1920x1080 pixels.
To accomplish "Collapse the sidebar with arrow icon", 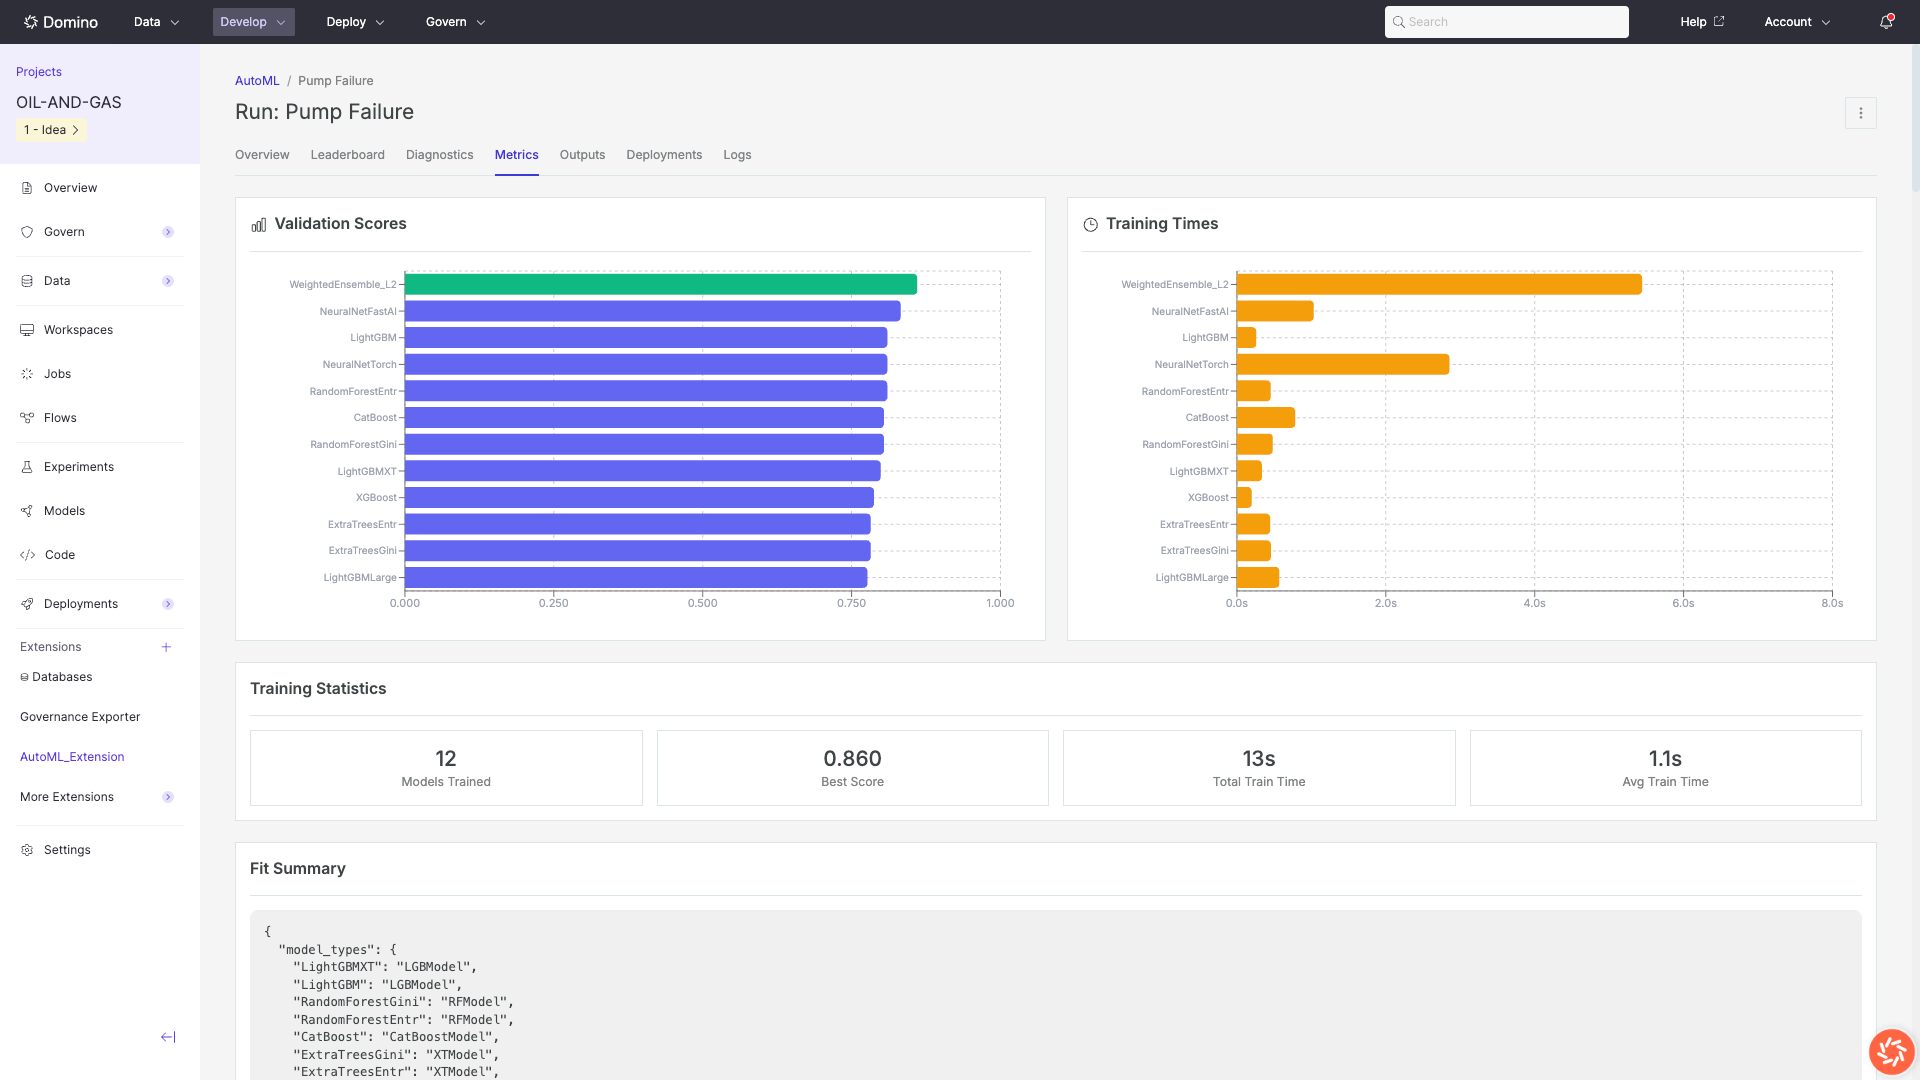I will pos(168,1037).
